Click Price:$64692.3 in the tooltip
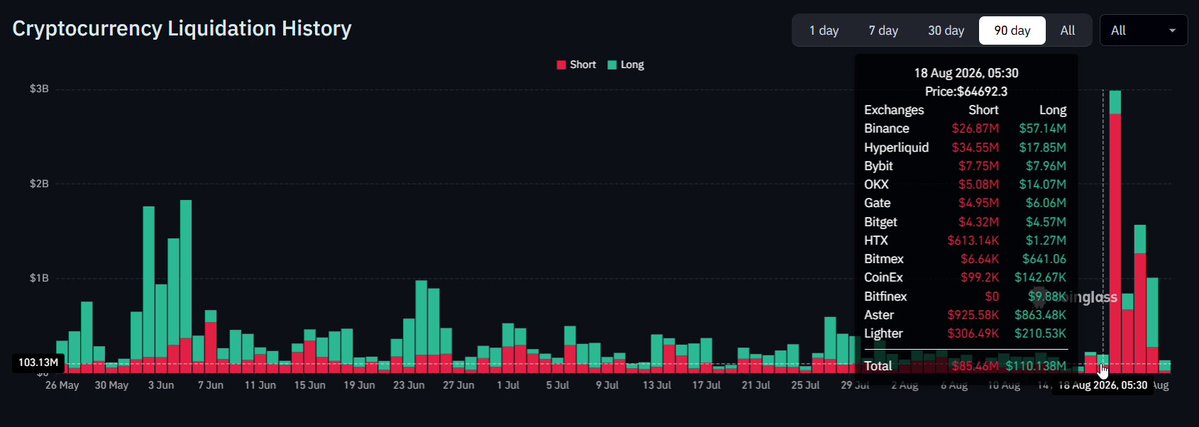This screenshot has width=1199, height=427. pyautogui.click(x=966, y=91)
